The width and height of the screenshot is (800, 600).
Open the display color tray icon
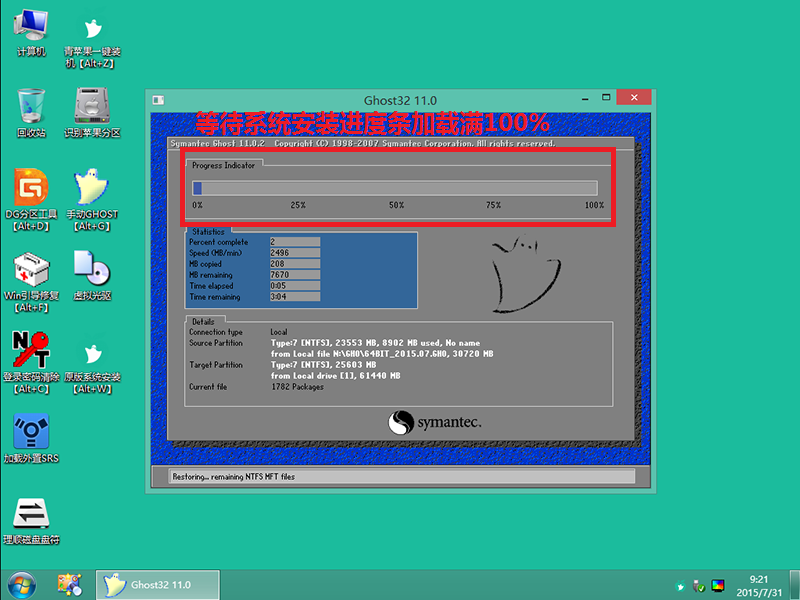coord(717,587)
